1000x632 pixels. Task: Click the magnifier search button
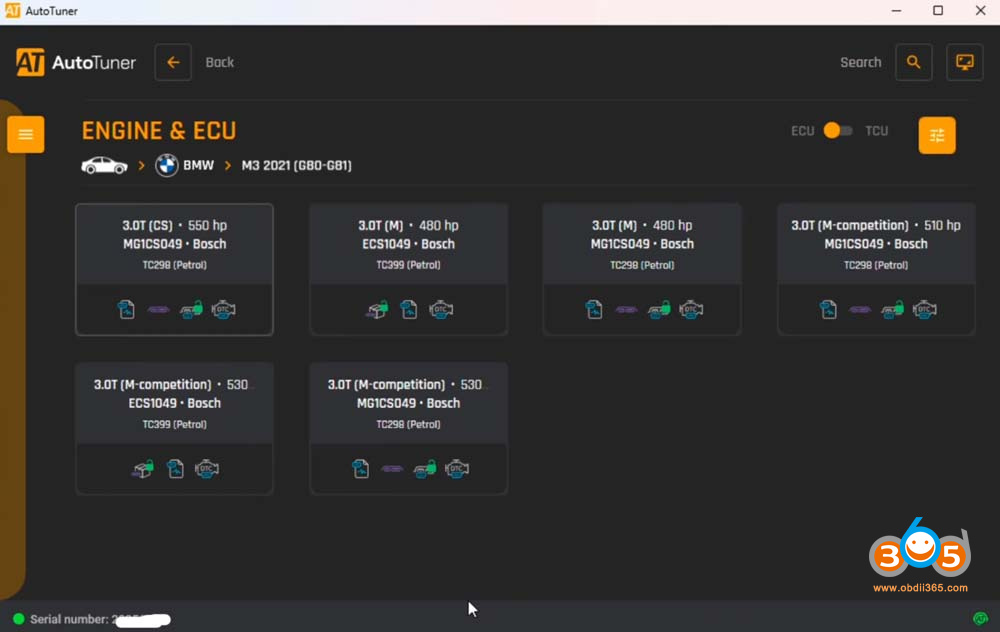pos(914,62)
